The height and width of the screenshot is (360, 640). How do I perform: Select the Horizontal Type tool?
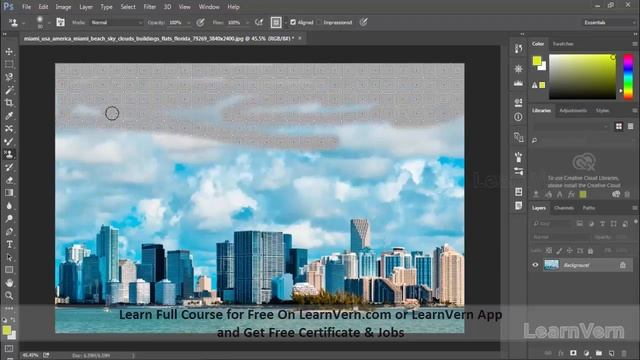[x=9, y=244]
